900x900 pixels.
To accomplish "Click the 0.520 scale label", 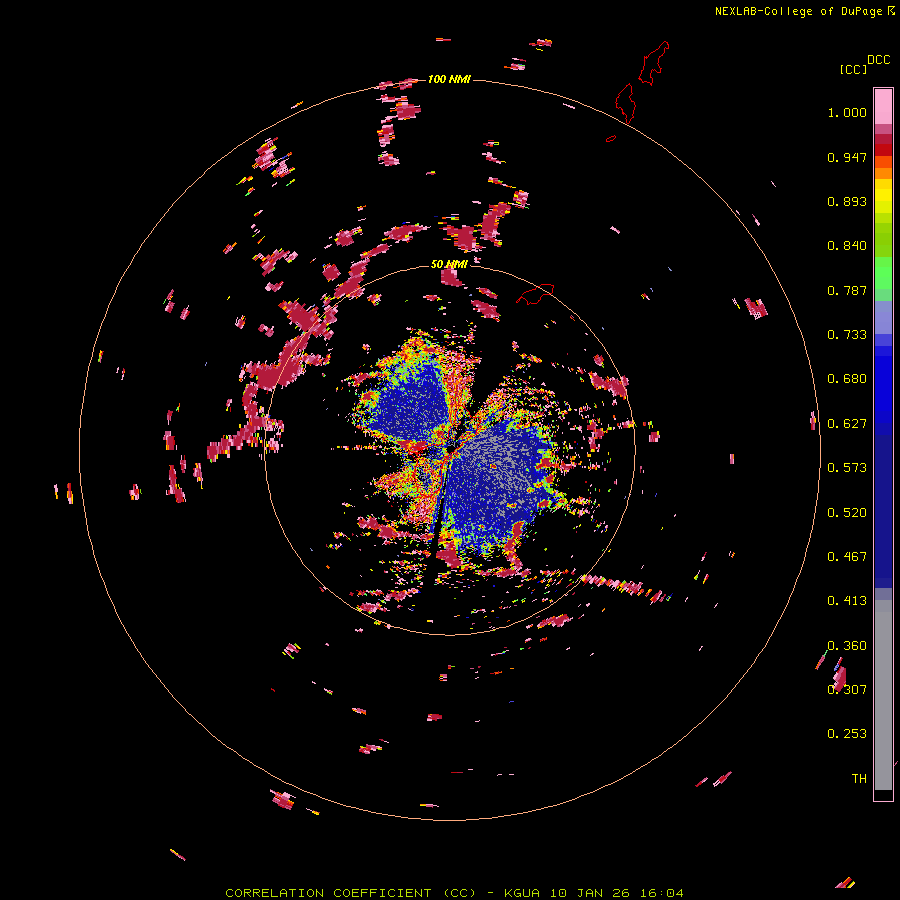I will [x=847, y=513].
